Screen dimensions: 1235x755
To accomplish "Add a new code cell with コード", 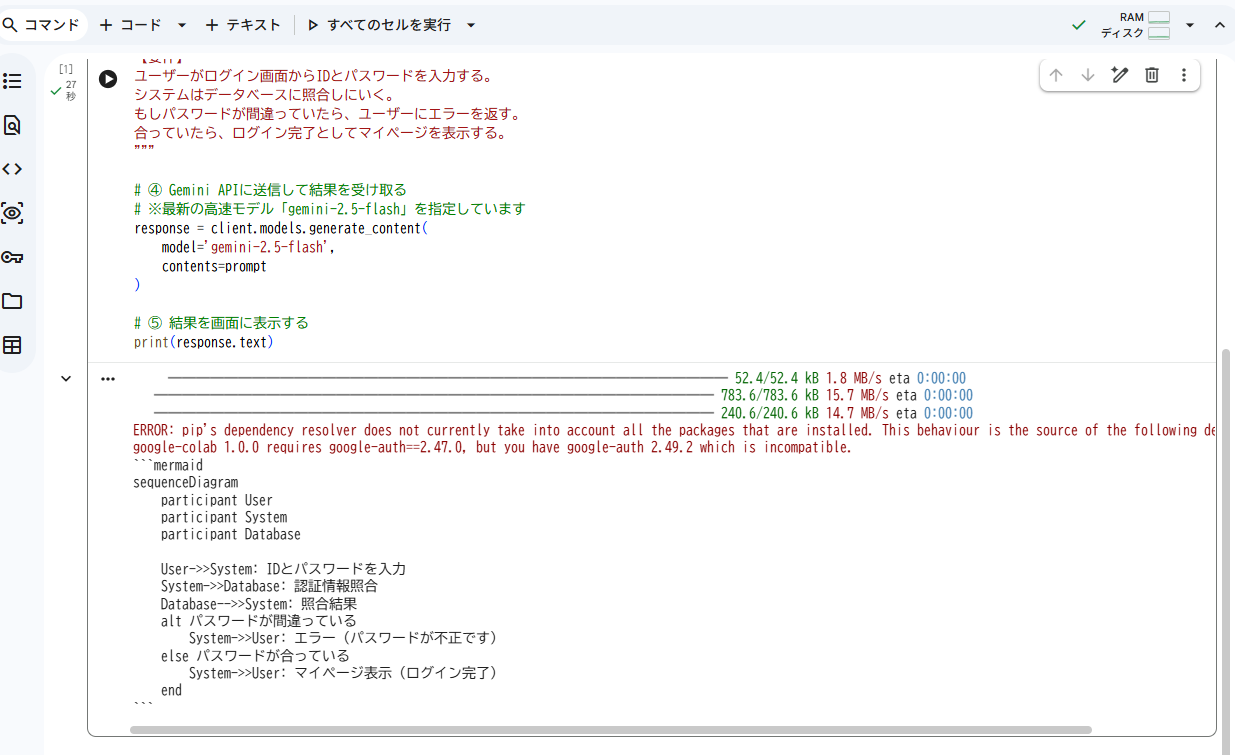I will click(x=130, y=25).
